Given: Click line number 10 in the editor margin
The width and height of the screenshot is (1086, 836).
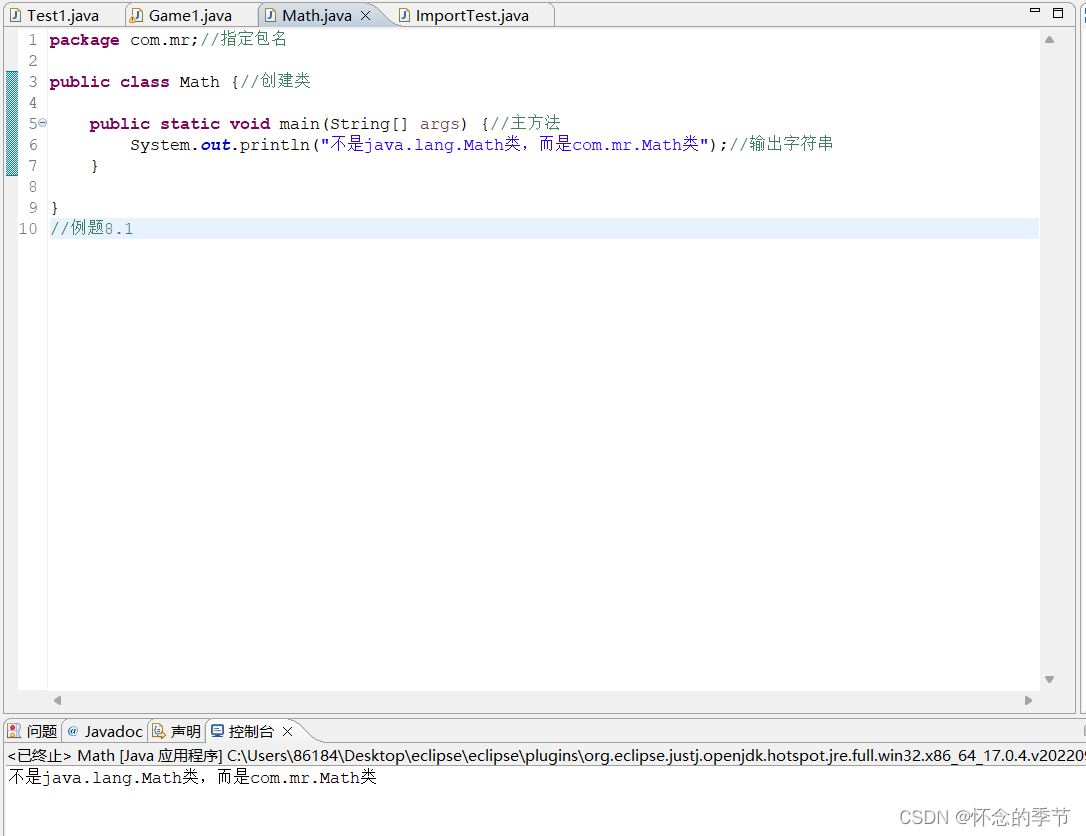Looking at the screenshot, I should point(27,228).
